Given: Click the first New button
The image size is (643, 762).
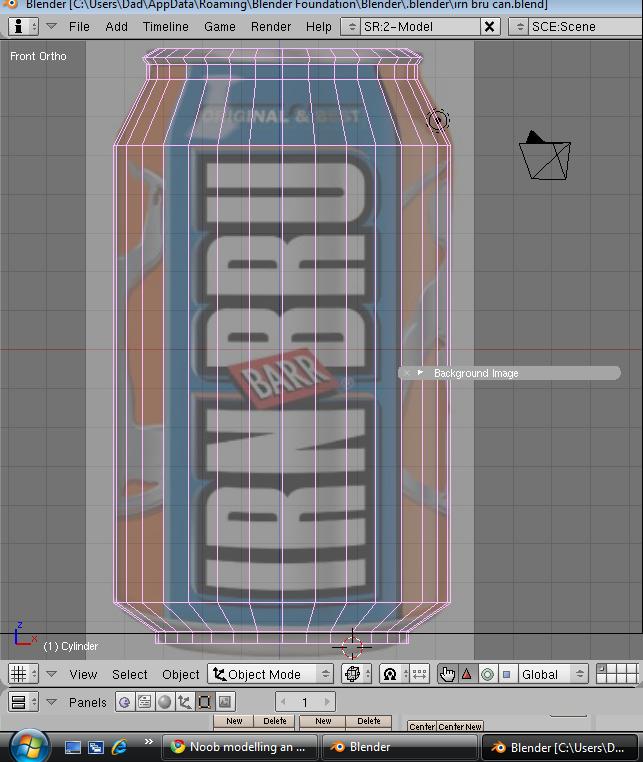Looking at the screenshot, I should click(234, 721).
